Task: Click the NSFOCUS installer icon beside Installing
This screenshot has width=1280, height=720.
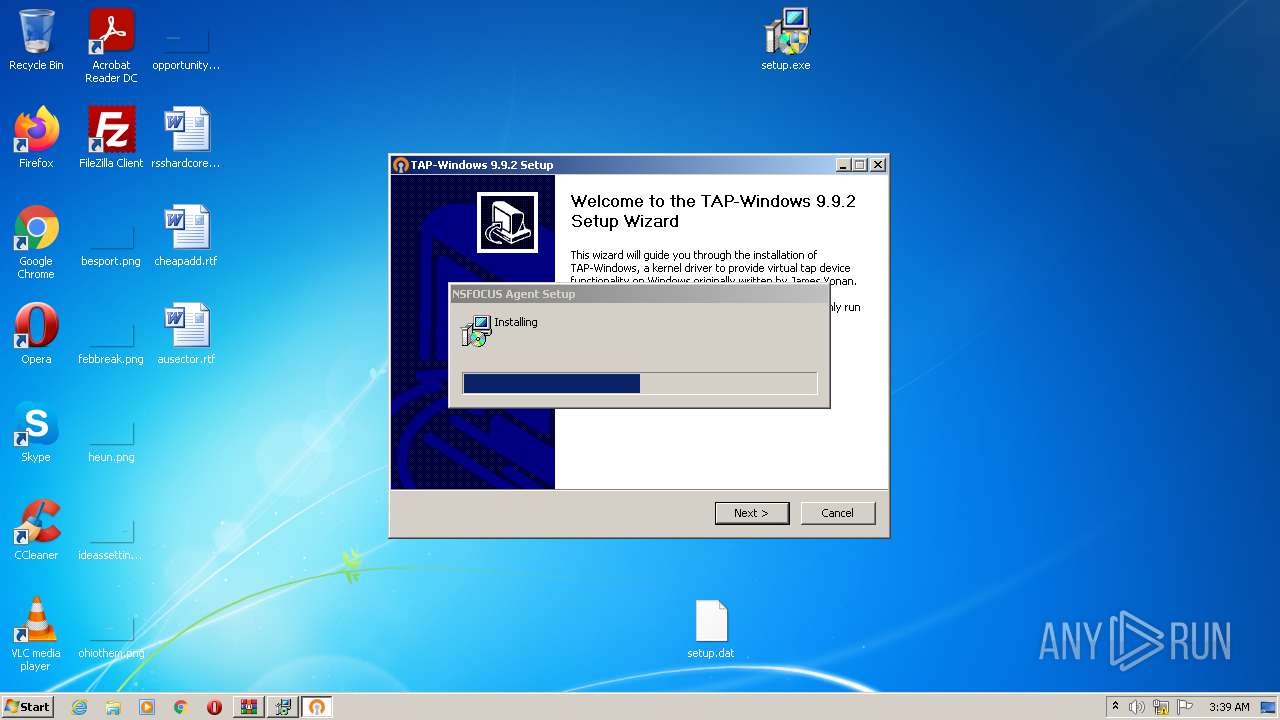Action: coord(476,331)
